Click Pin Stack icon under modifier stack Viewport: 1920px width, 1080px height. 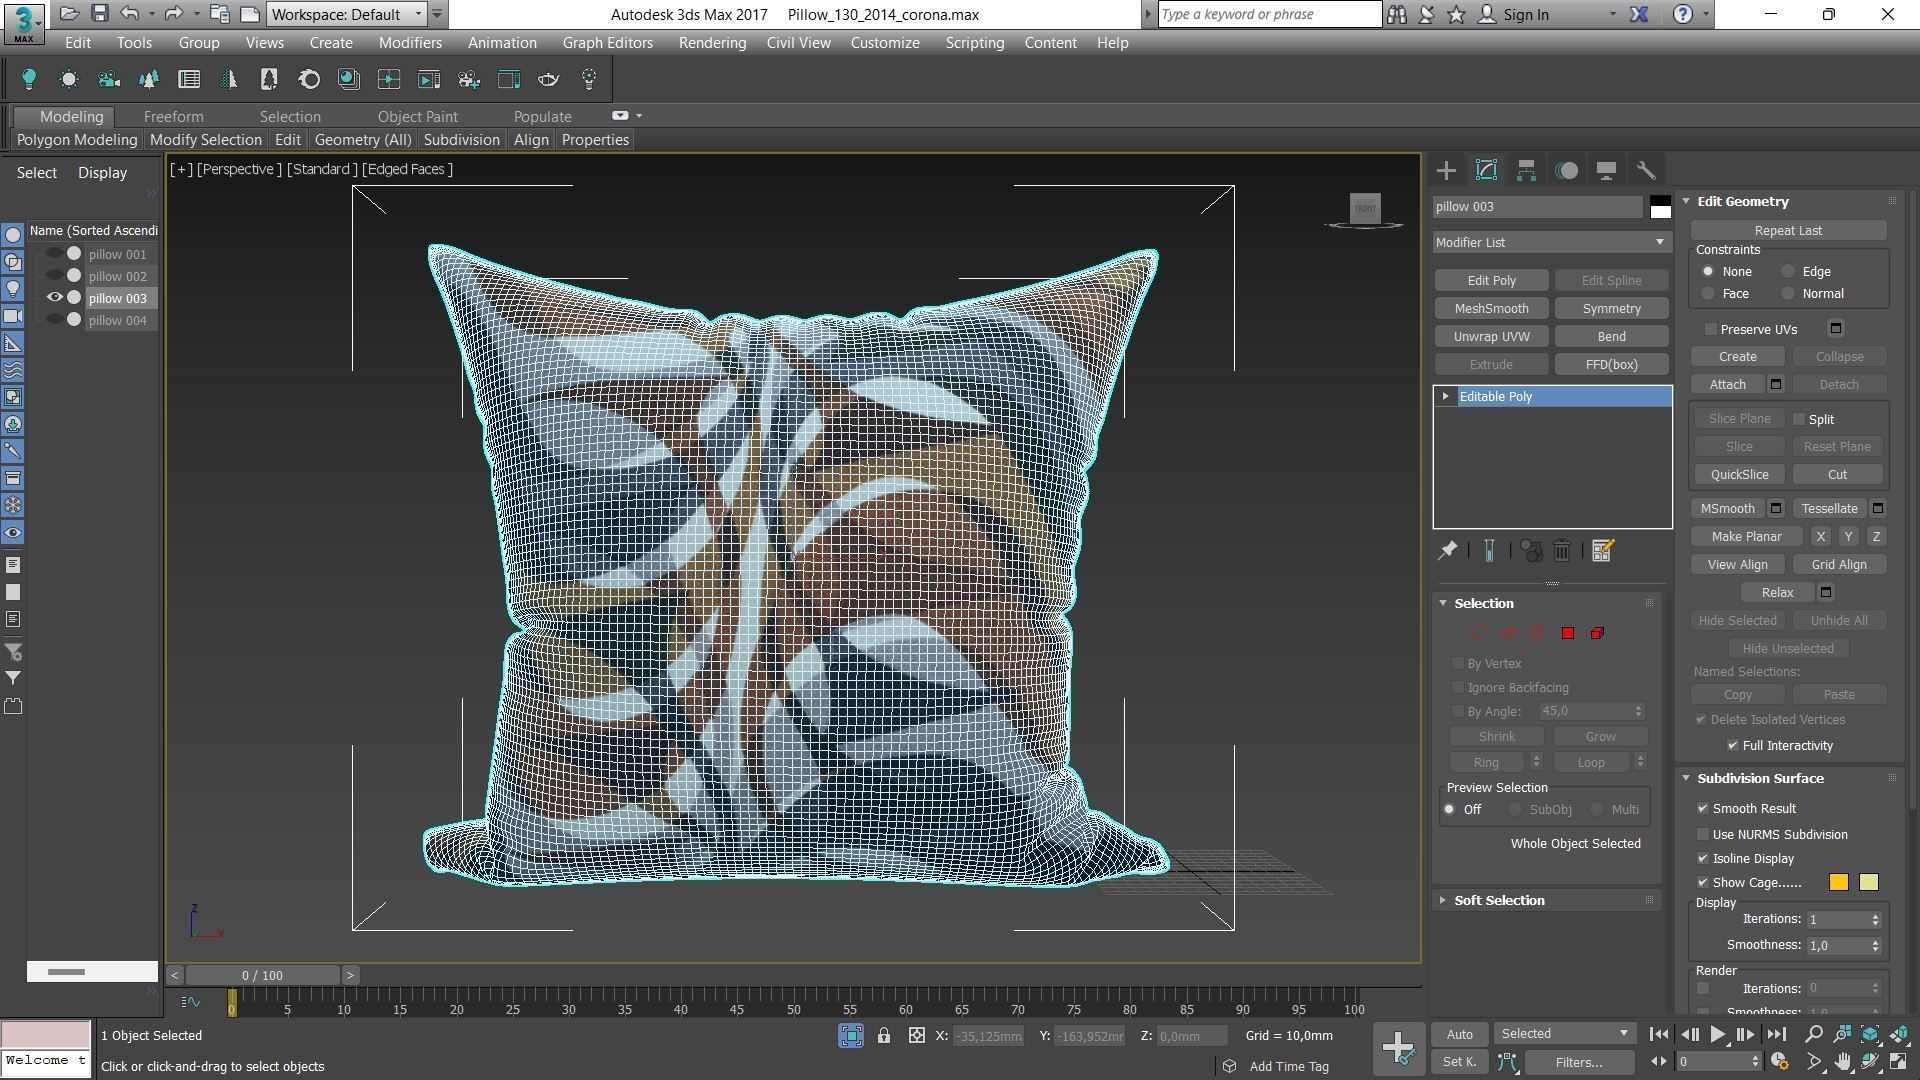[x=1447, y=551]
